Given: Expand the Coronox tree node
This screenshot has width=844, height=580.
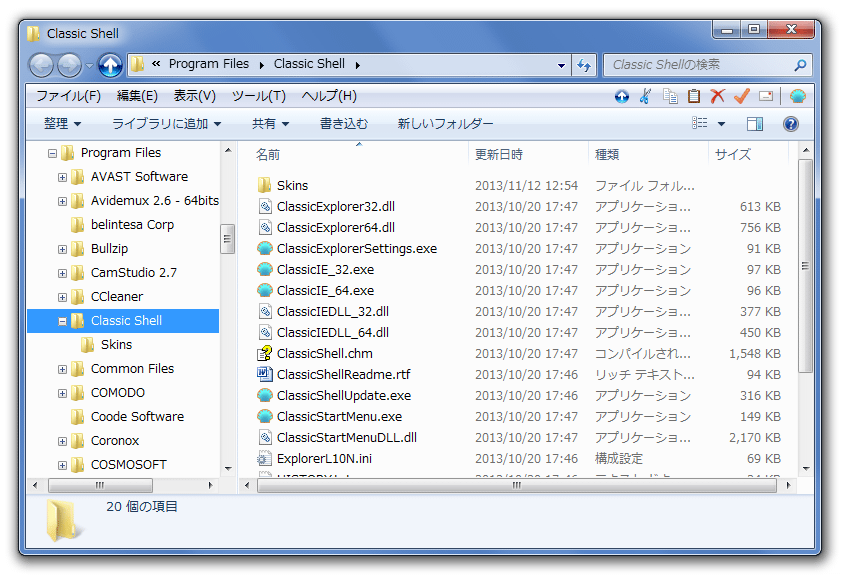Looking at the screenshot, I should coord(62,441).
